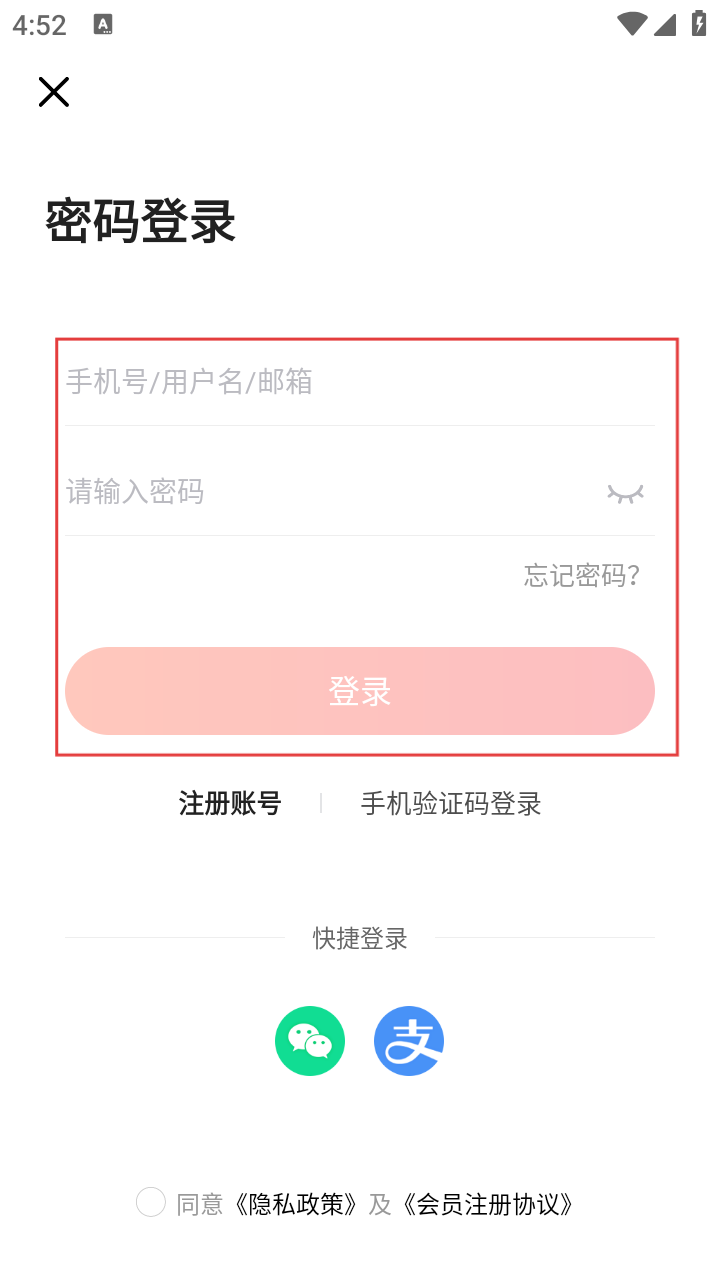Check the agreement consent circle
Image resolution: width=720 pixels, height=1280 pixels.
[151, 1202]
